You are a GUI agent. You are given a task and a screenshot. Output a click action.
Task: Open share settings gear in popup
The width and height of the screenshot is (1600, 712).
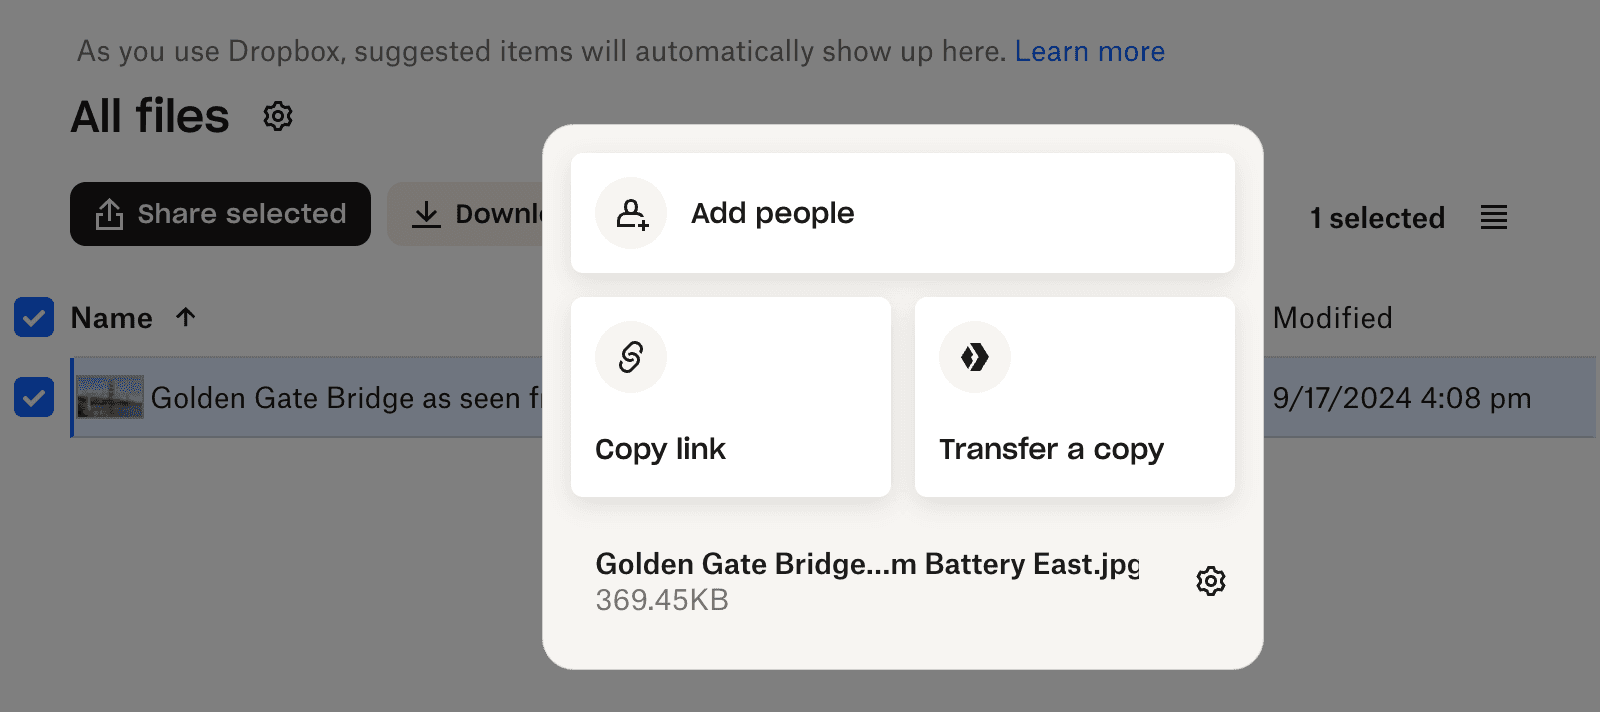(1211, 581)
